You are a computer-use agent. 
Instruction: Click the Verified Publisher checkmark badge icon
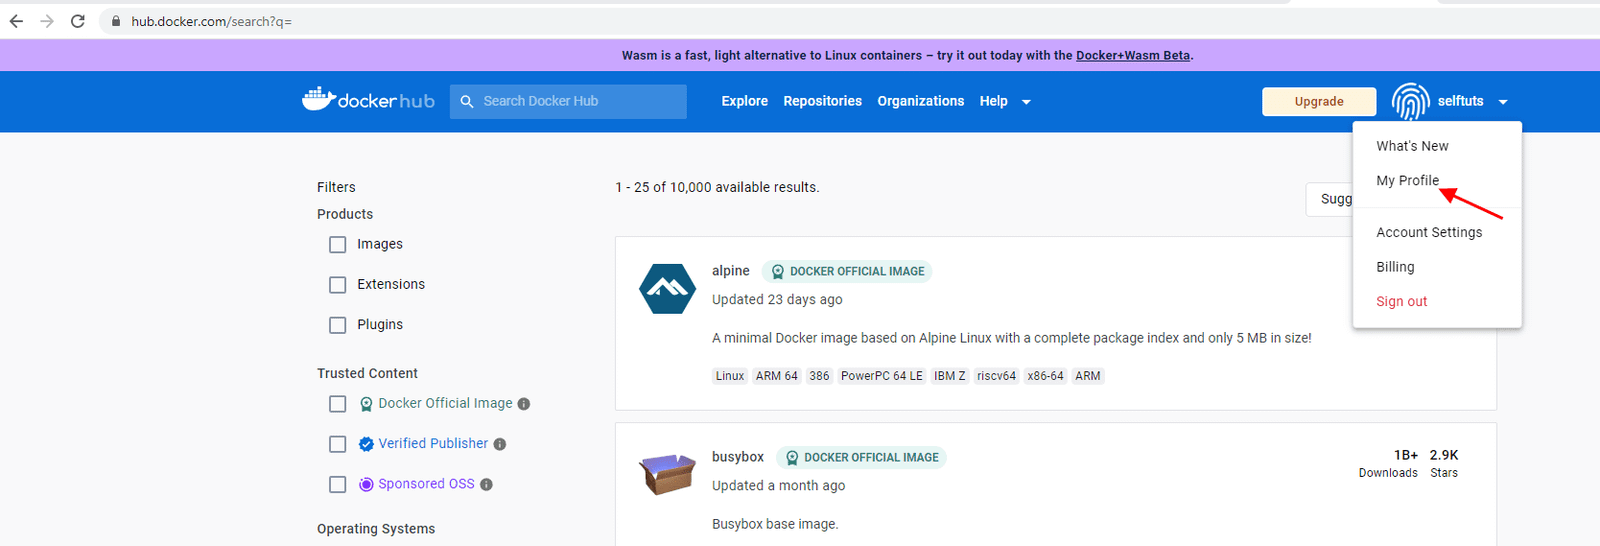point(366,444)
